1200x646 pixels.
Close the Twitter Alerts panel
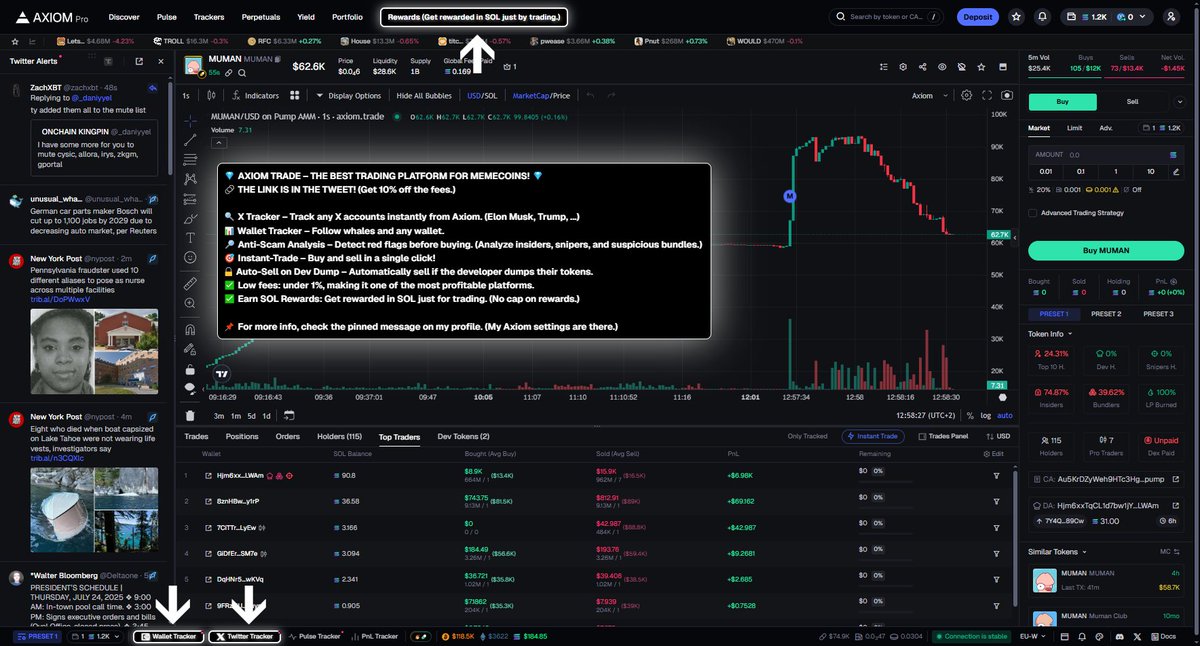pos(161,62)
